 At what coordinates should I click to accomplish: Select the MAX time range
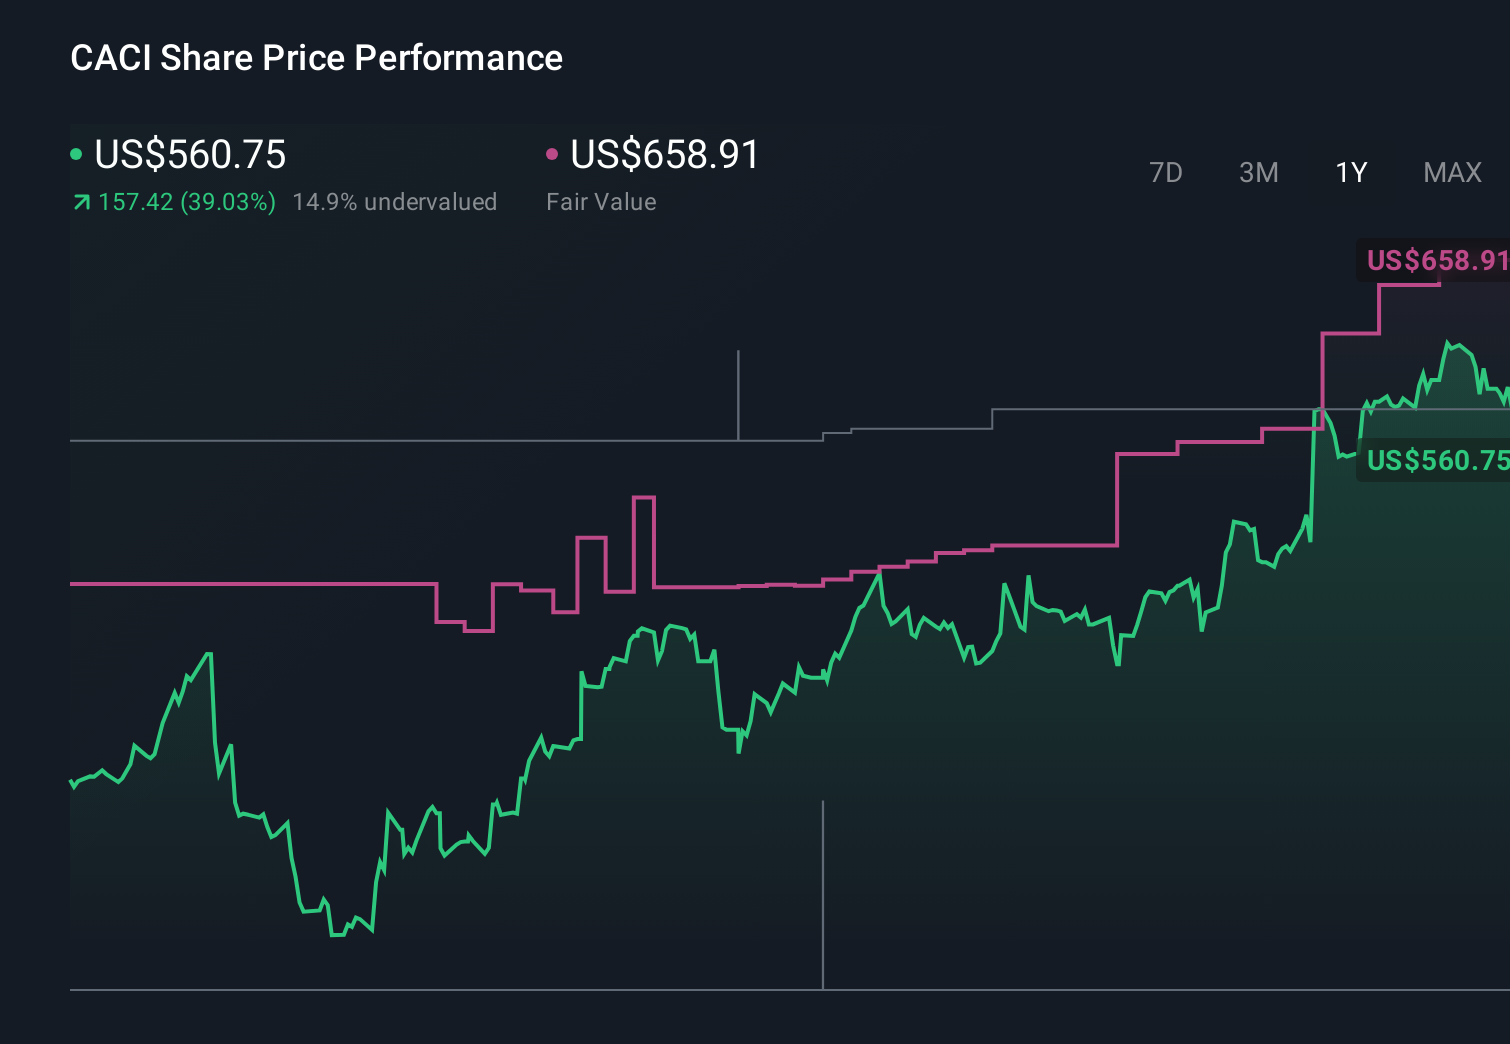click(x=1452, y=172)
